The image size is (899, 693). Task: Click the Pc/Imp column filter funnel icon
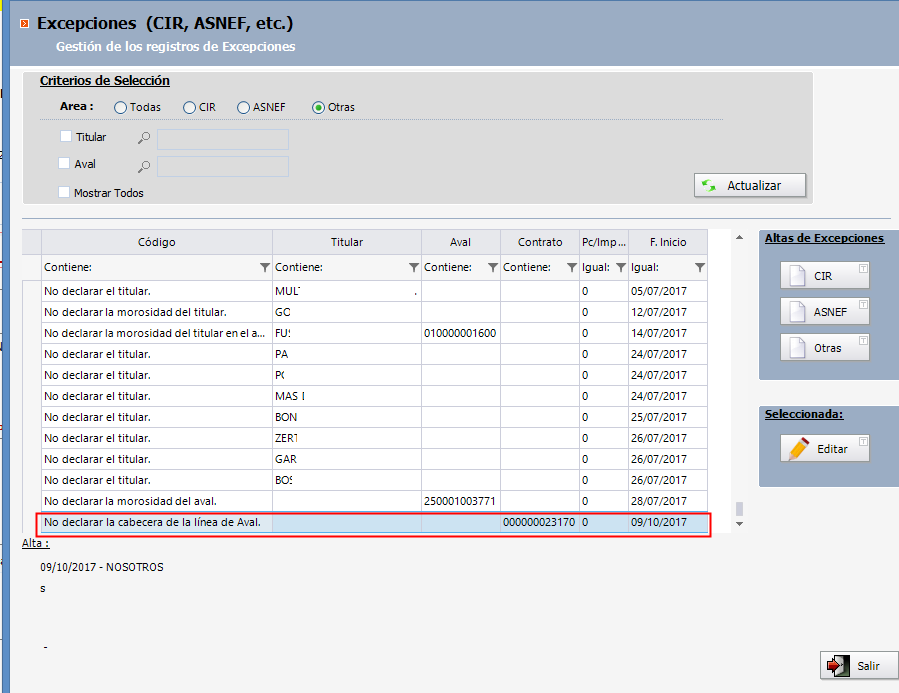pos(621,268)
